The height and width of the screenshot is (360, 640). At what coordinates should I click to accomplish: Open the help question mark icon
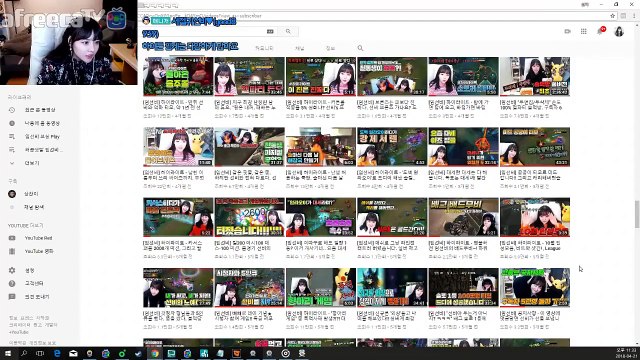click(x=12, y=283)
